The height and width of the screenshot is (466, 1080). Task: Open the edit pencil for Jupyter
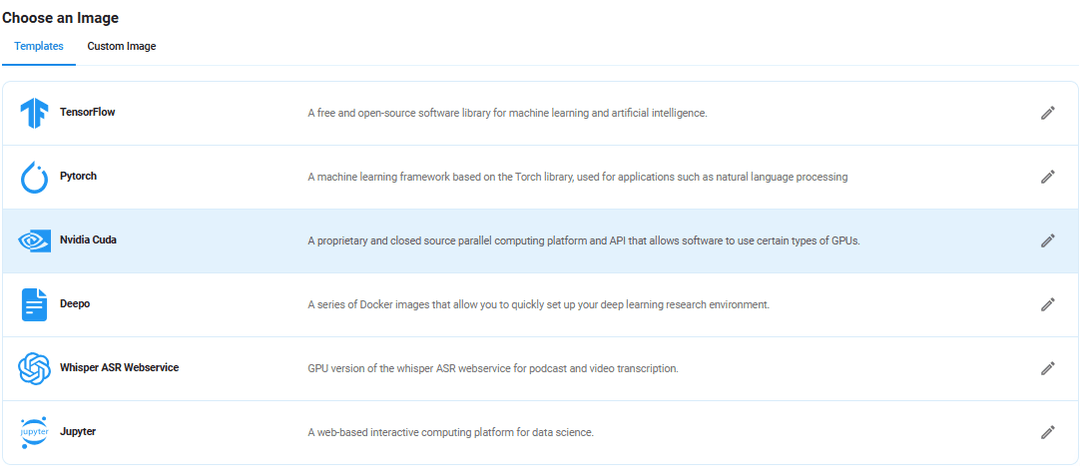[x=1048, y=432]
